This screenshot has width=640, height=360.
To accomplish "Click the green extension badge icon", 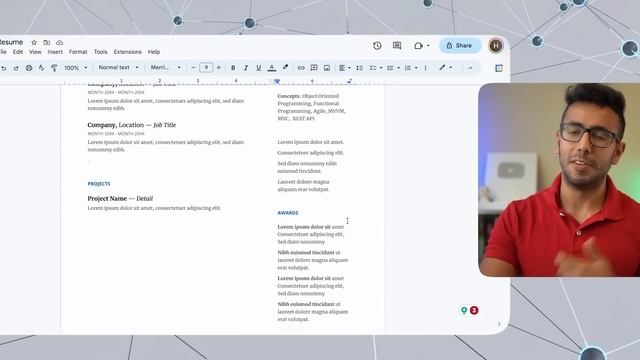I will click(464, 310).
